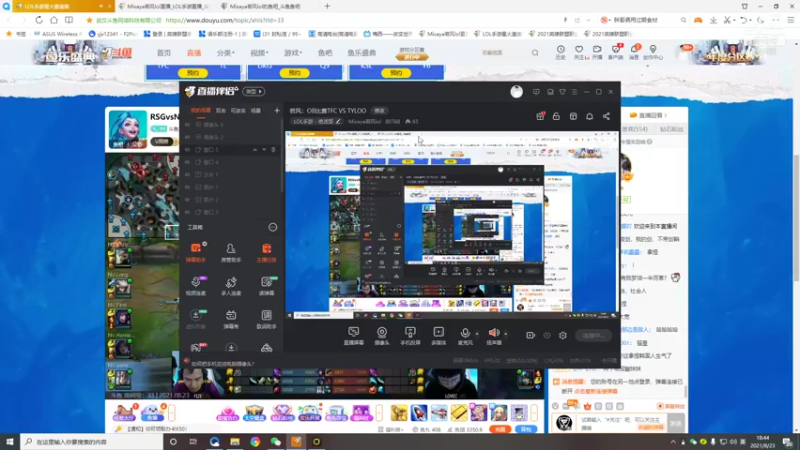Screen dimensions: 800x450
Task: Click the 修改 button next to stream title
Action: [x=380, y=110]
